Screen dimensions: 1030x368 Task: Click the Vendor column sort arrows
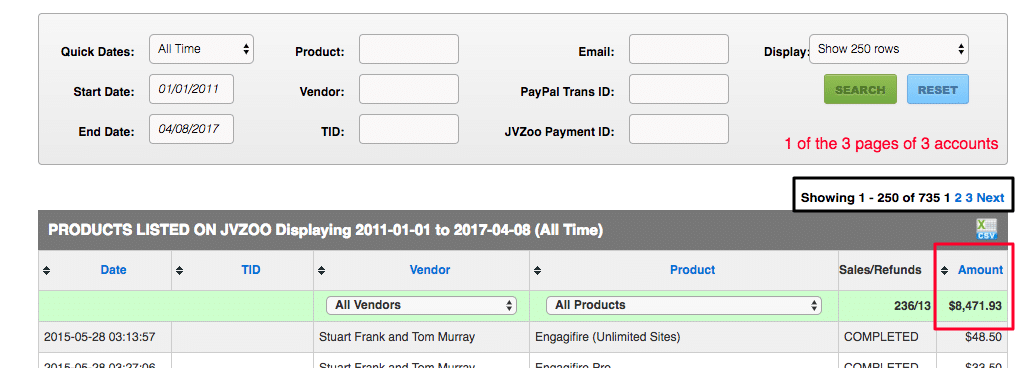pos(322,270)
